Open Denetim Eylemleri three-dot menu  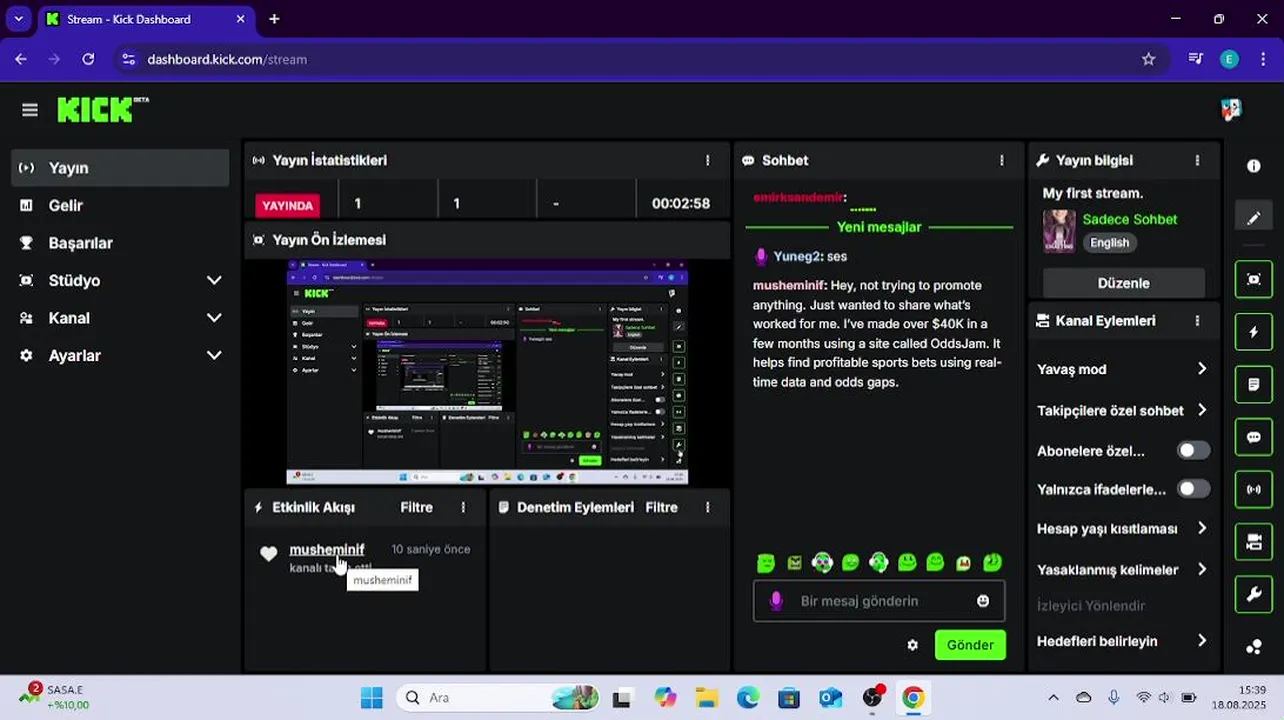pyautogui.click(x=708, y=508)
